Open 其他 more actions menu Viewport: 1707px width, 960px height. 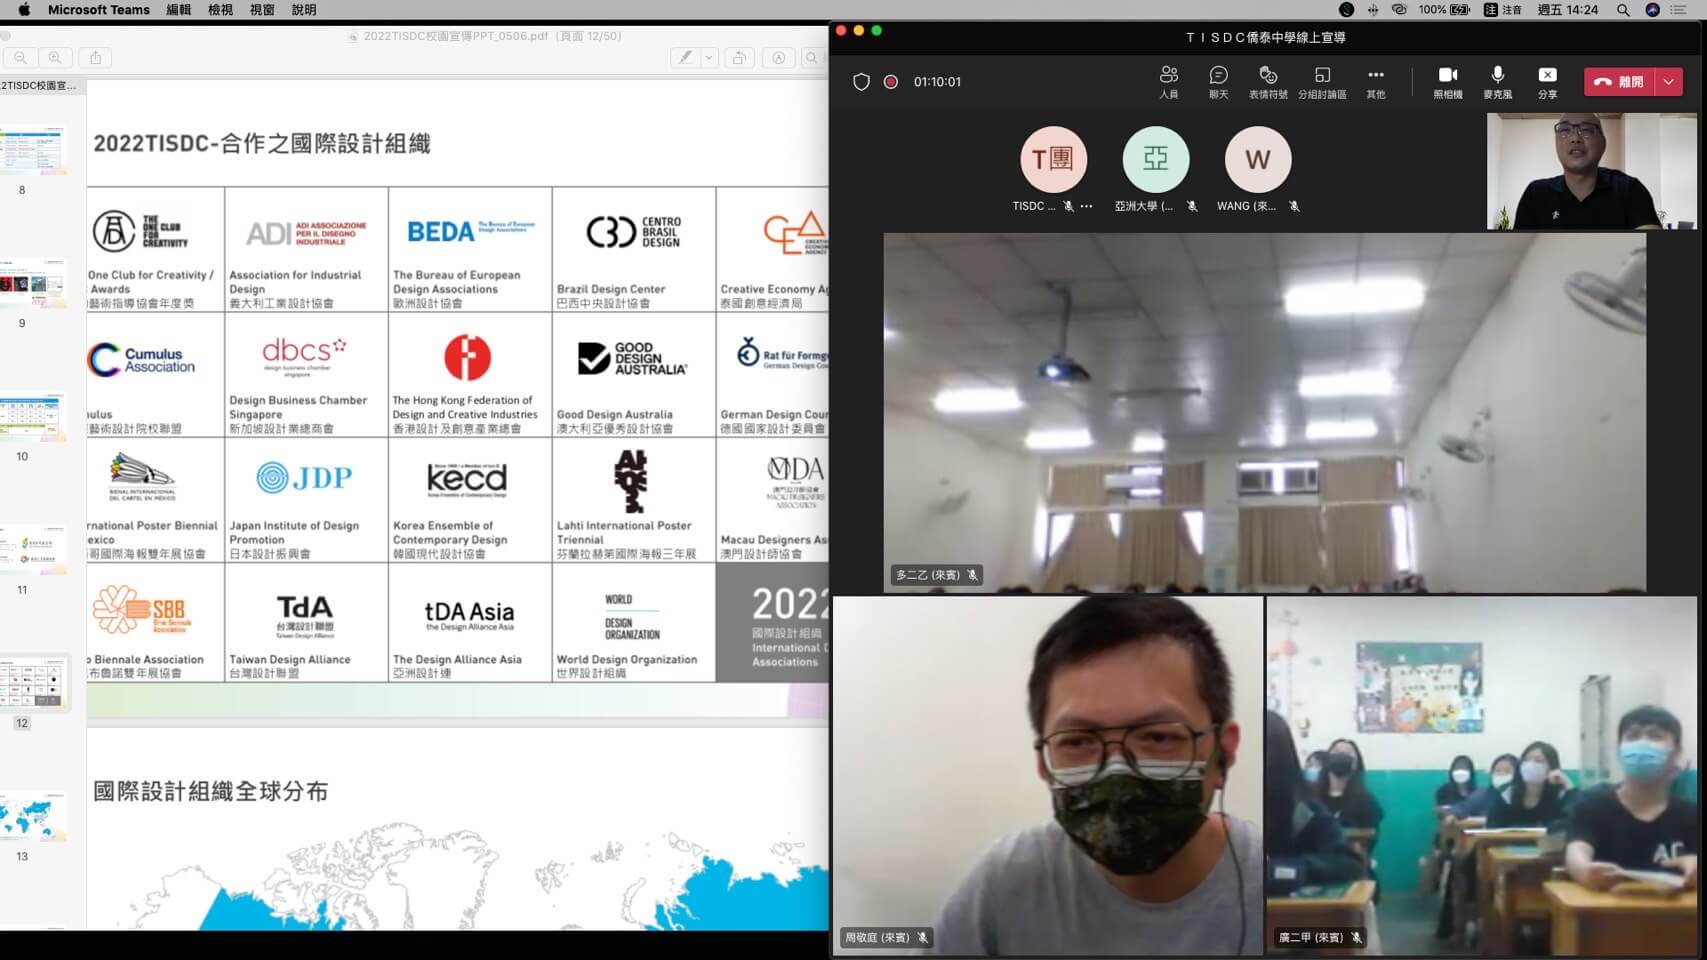(x=1376, y=81)
